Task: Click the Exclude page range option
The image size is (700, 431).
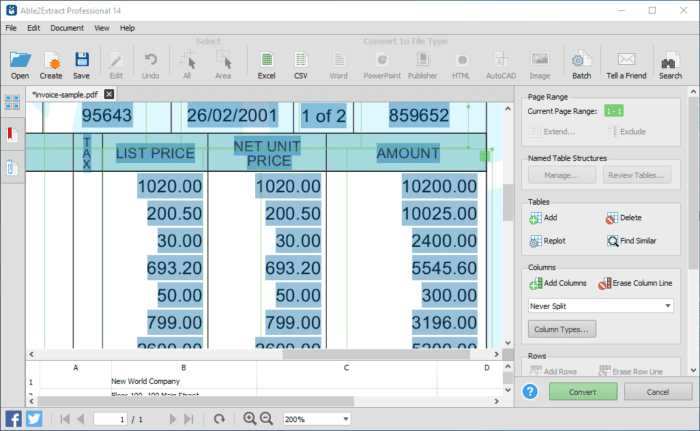Action: pyautogui.click(x=626, y=132)
